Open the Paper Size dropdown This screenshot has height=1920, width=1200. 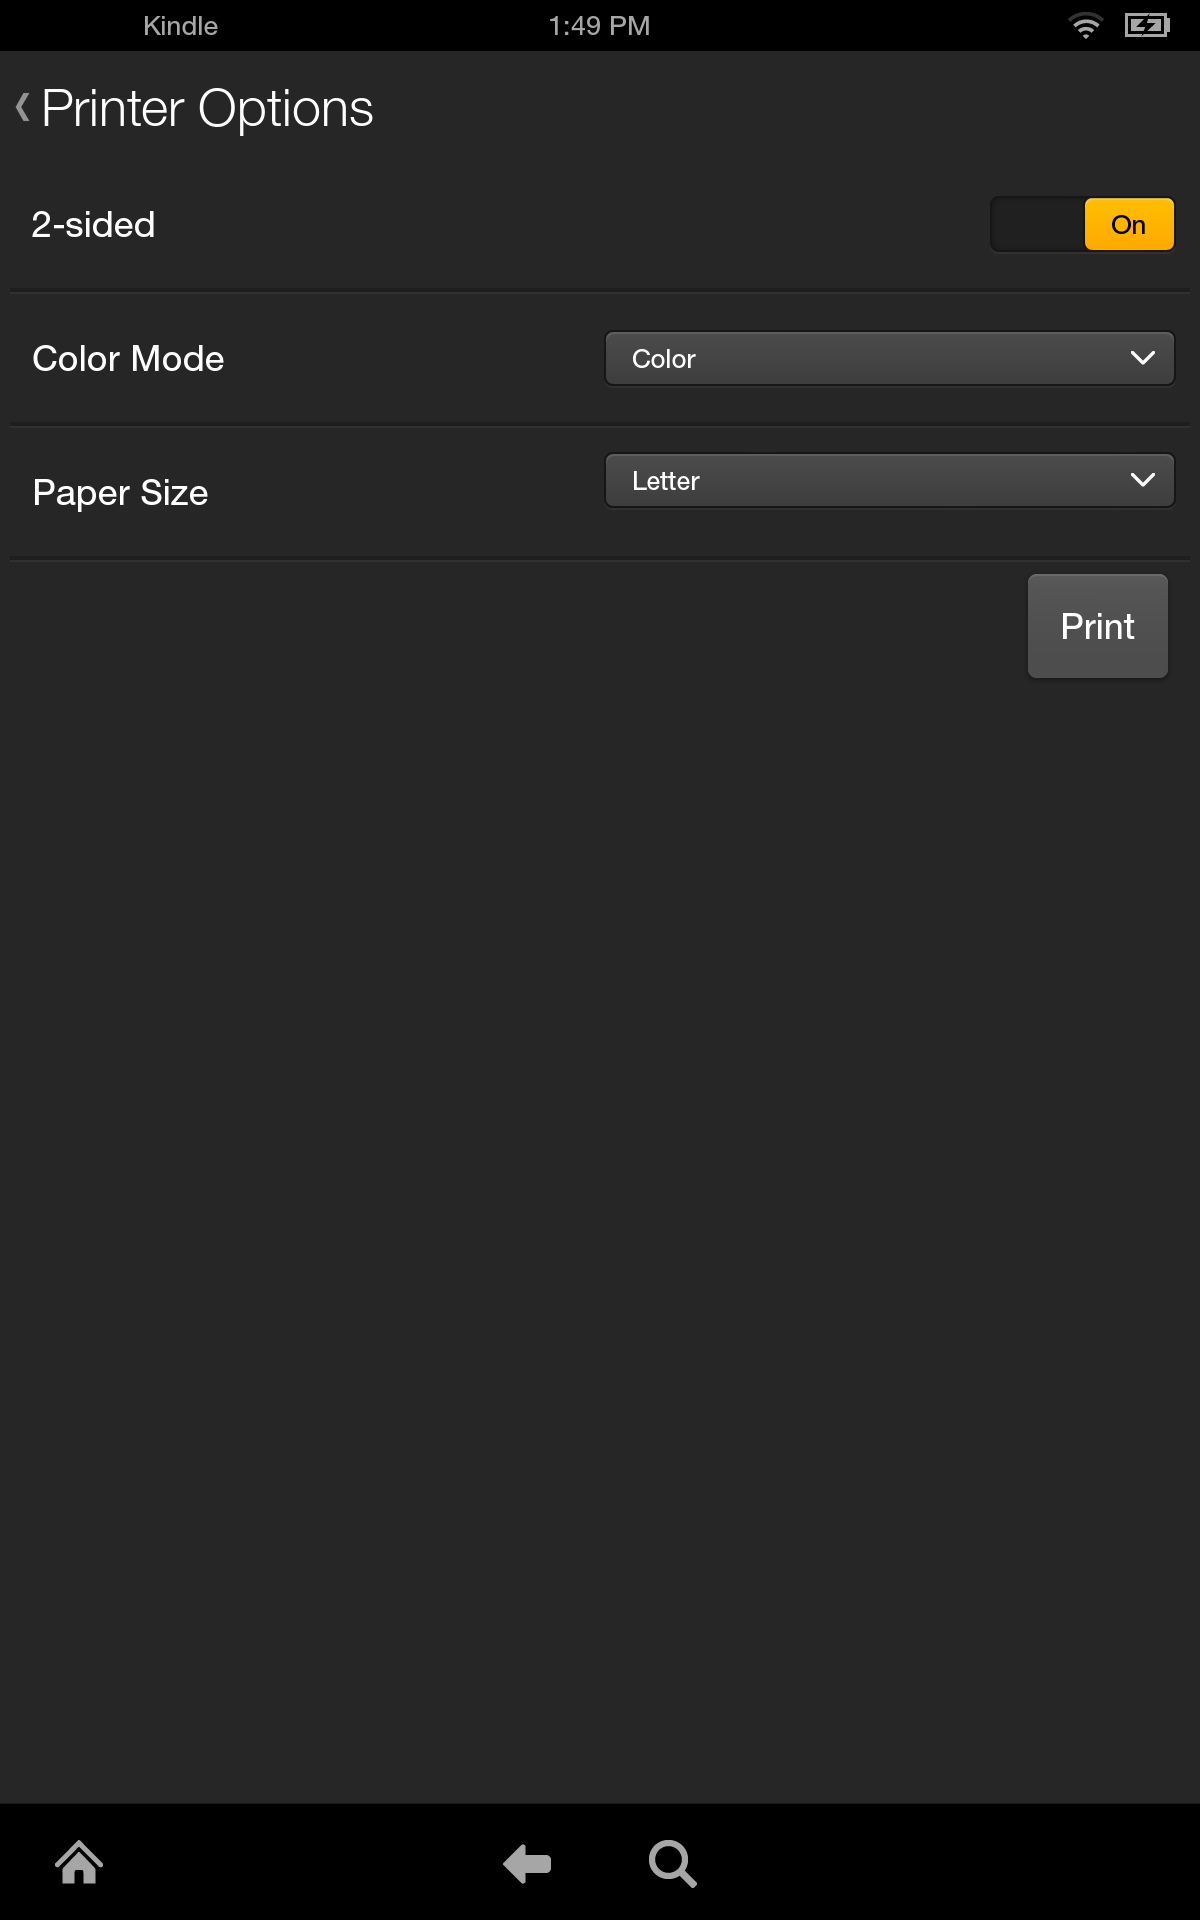tap(889, 480)
